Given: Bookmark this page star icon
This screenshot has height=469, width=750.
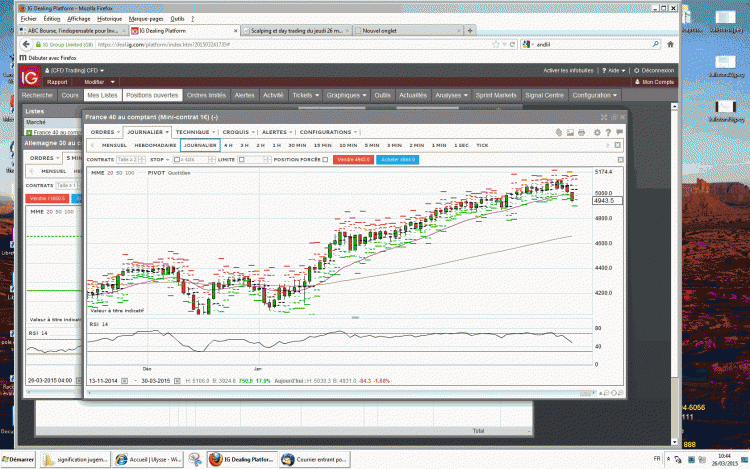Looking at the screenshot, I should 496,44.
